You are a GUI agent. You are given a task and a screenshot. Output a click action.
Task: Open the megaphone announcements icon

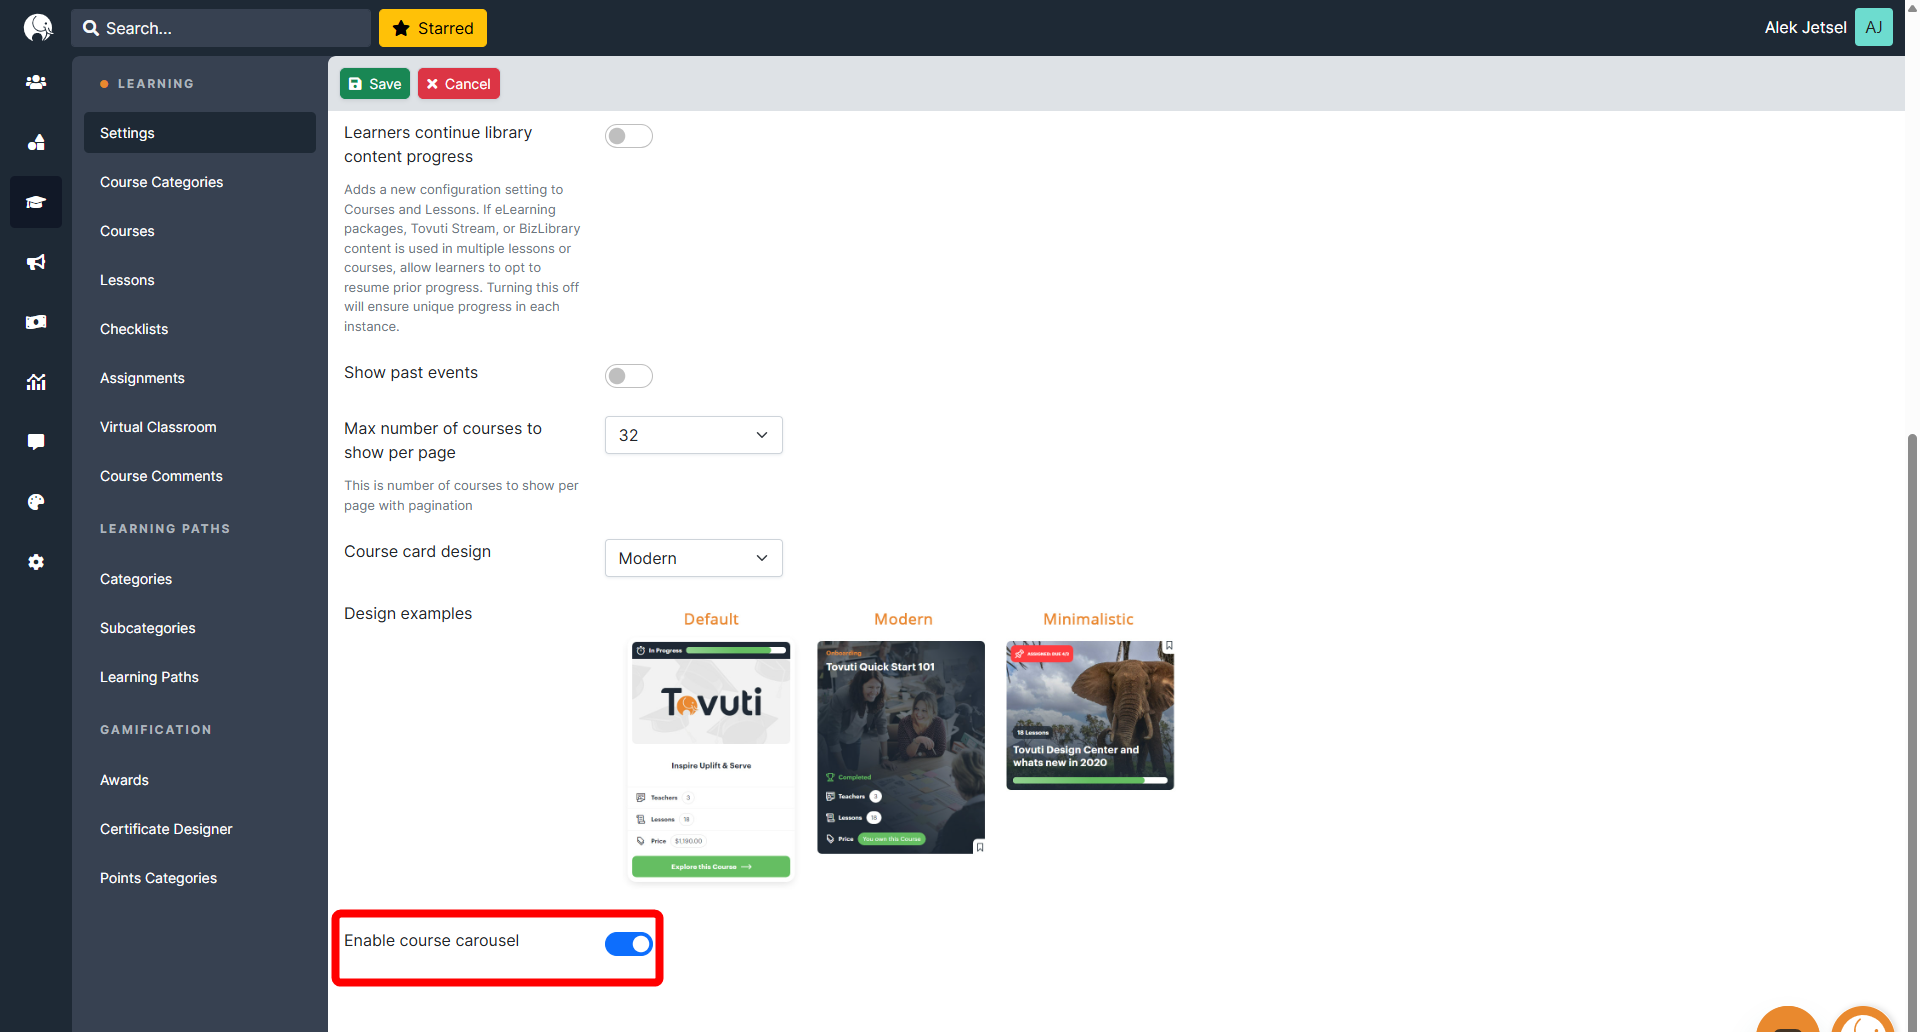pos(36,262)
